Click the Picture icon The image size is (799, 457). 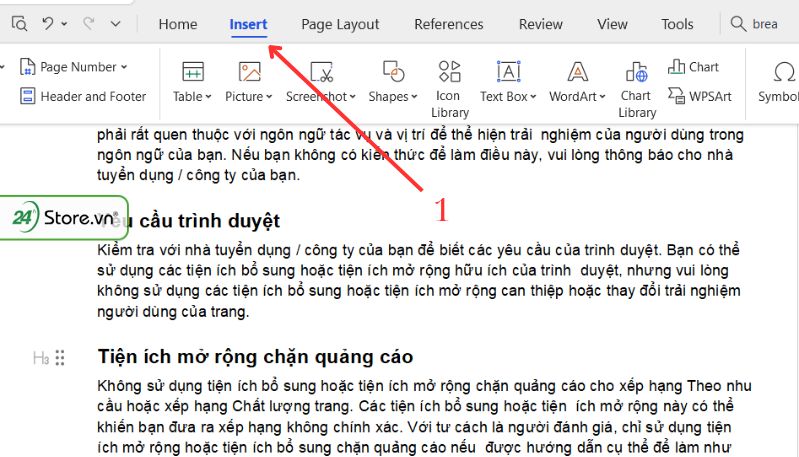point(249,72)
